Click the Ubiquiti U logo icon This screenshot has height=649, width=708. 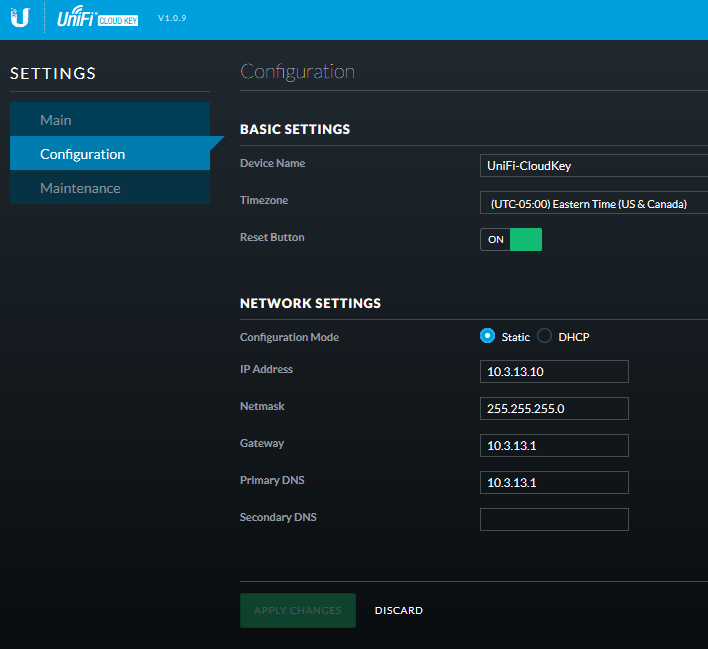coord(20,18)
